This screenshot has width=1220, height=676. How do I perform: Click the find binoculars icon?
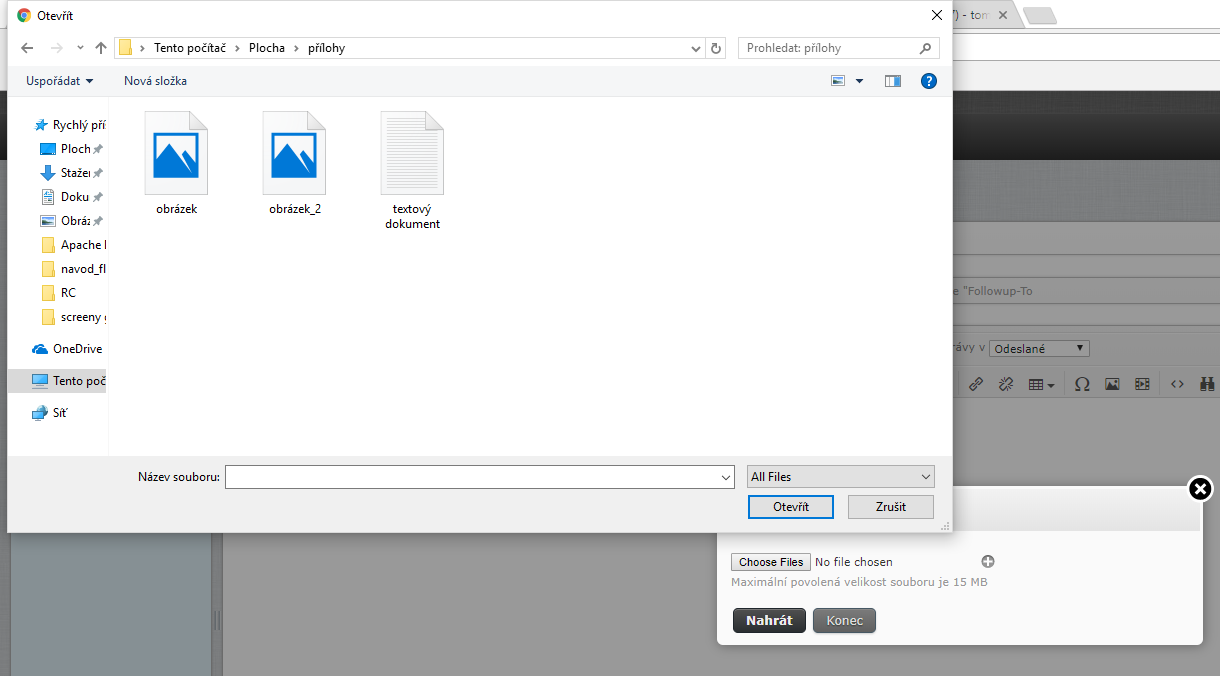1207,384
